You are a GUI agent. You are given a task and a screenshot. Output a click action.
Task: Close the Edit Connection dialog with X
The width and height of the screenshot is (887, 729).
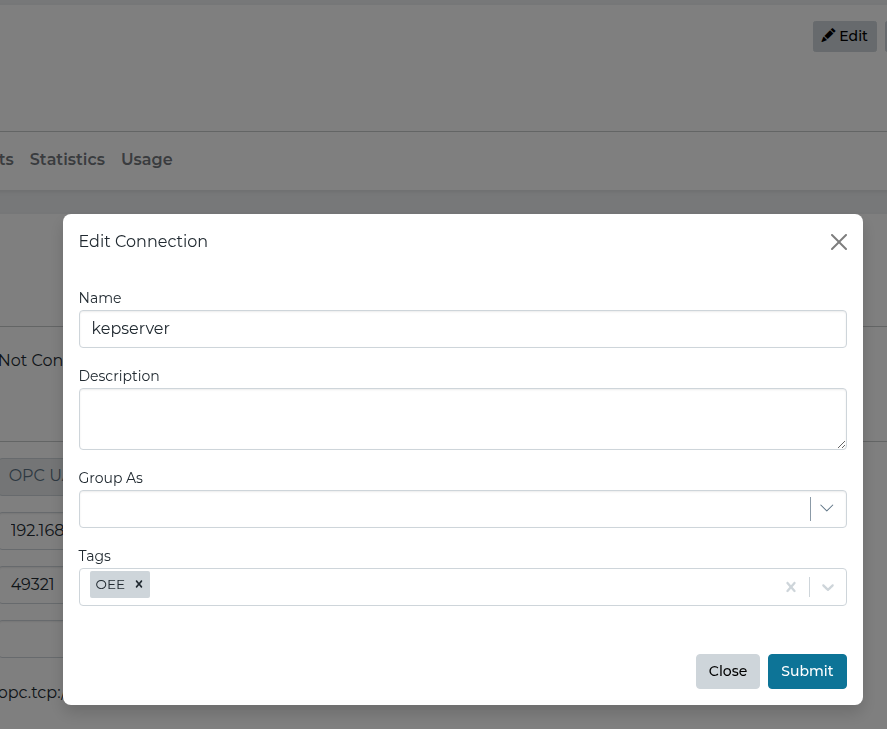click(x=838, y=242)
